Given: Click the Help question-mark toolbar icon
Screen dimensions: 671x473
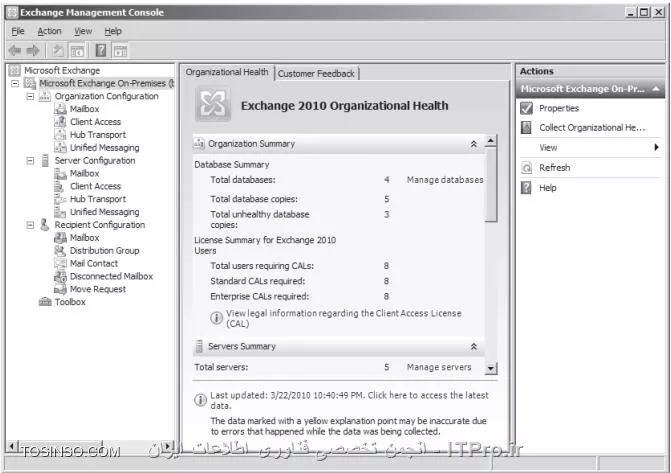Looking at the screenshot, I should 101,51.
